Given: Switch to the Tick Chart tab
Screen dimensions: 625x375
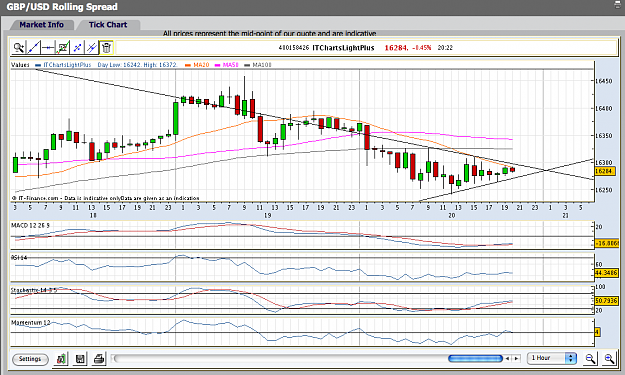Looking at the screenshot, I should pos(108,25).
